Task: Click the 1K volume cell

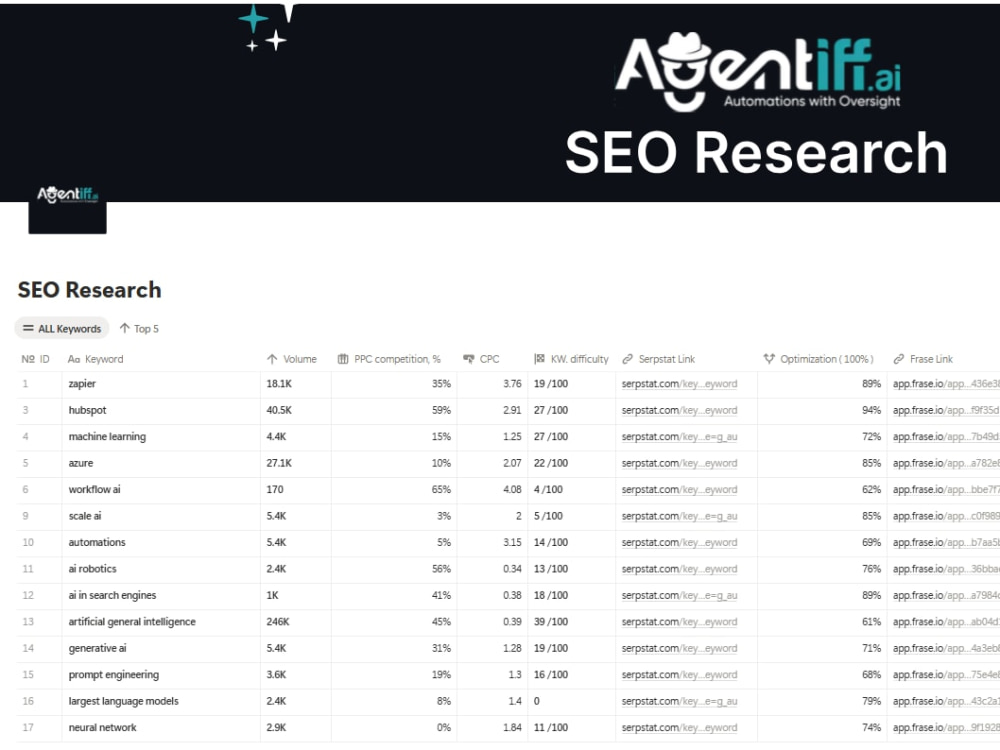Action: (295, 596)
